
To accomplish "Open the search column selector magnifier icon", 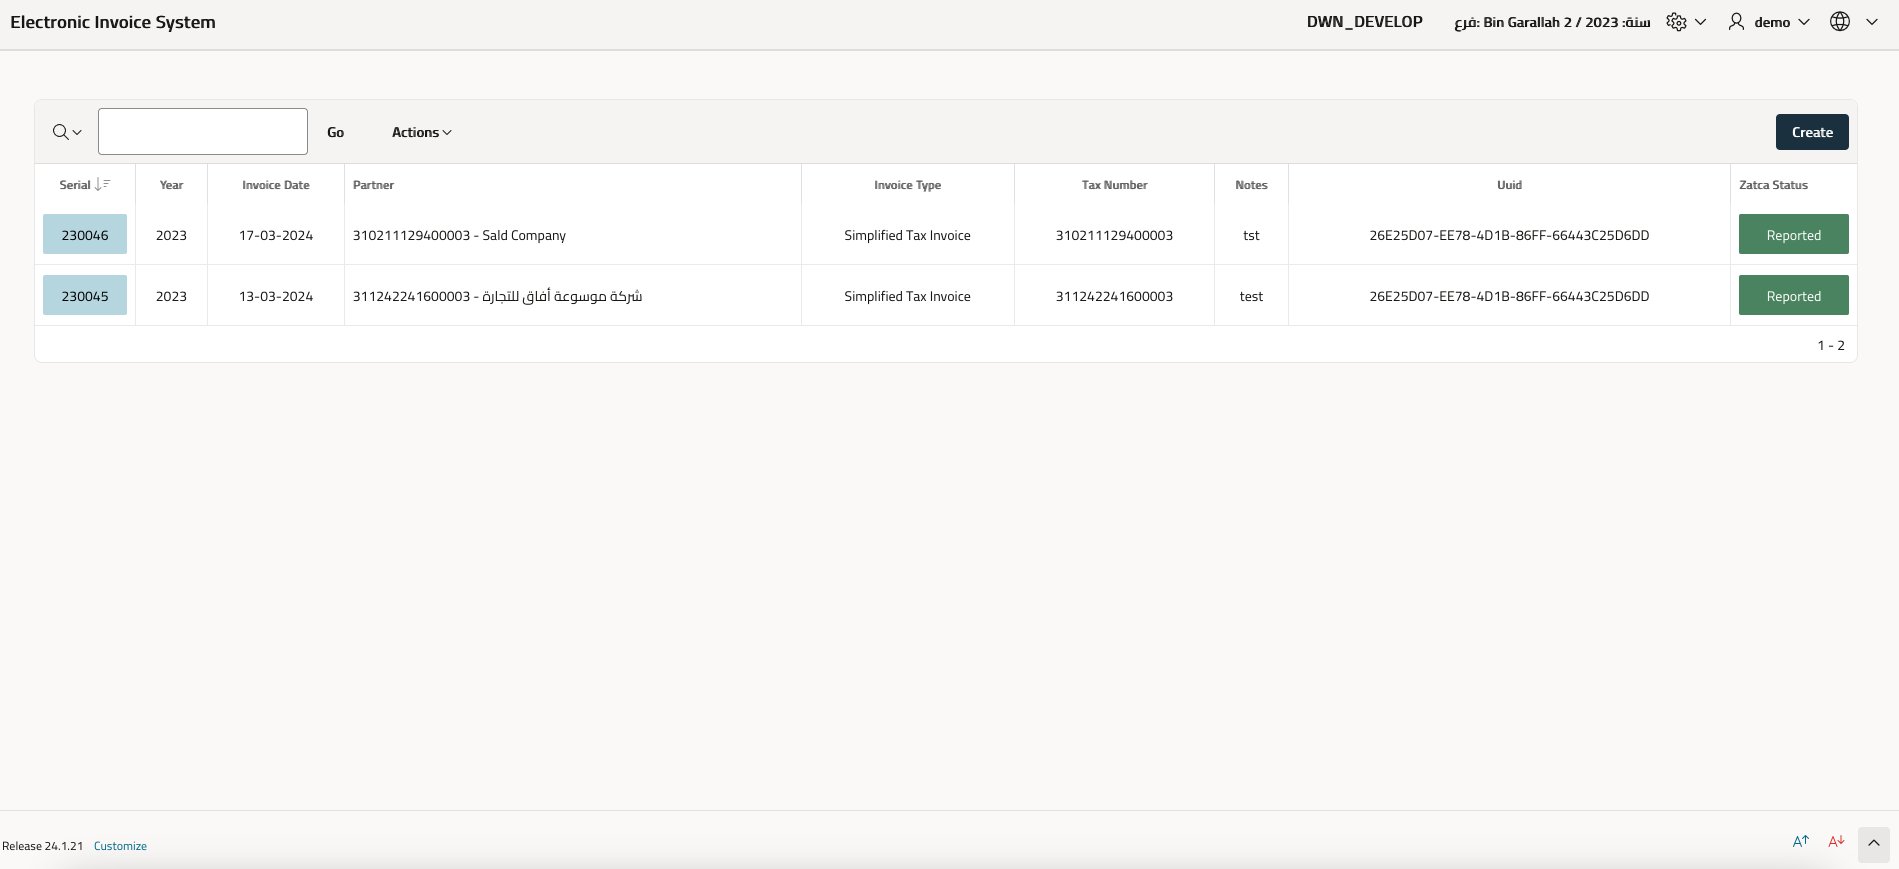I will (x=66, y=132).
